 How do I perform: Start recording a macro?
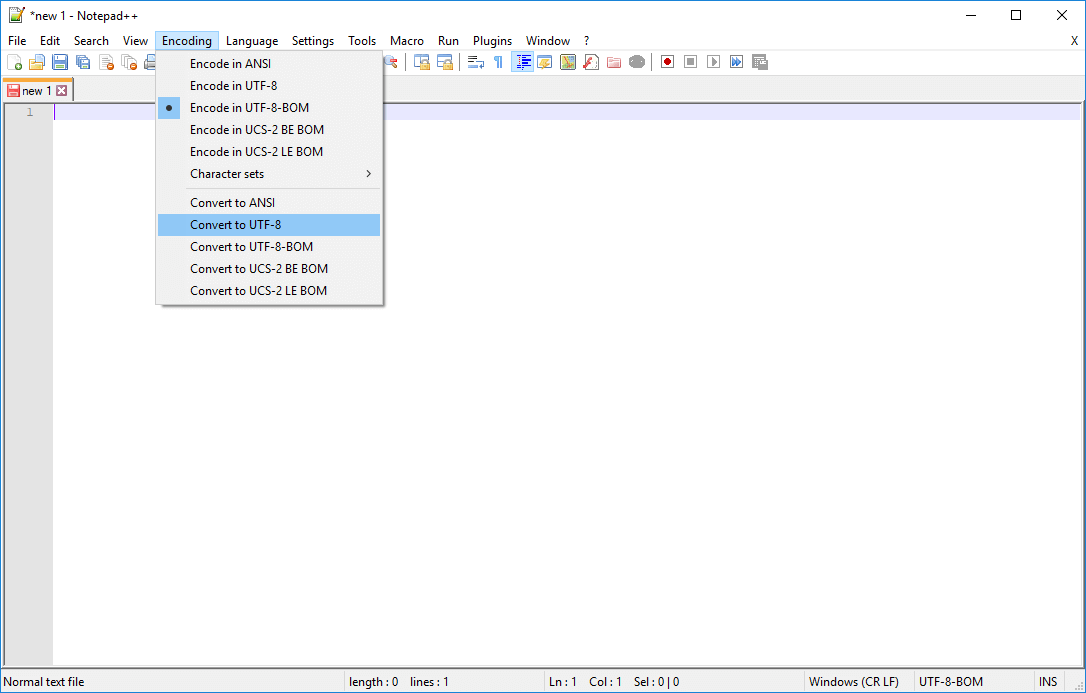coord(667,61)
